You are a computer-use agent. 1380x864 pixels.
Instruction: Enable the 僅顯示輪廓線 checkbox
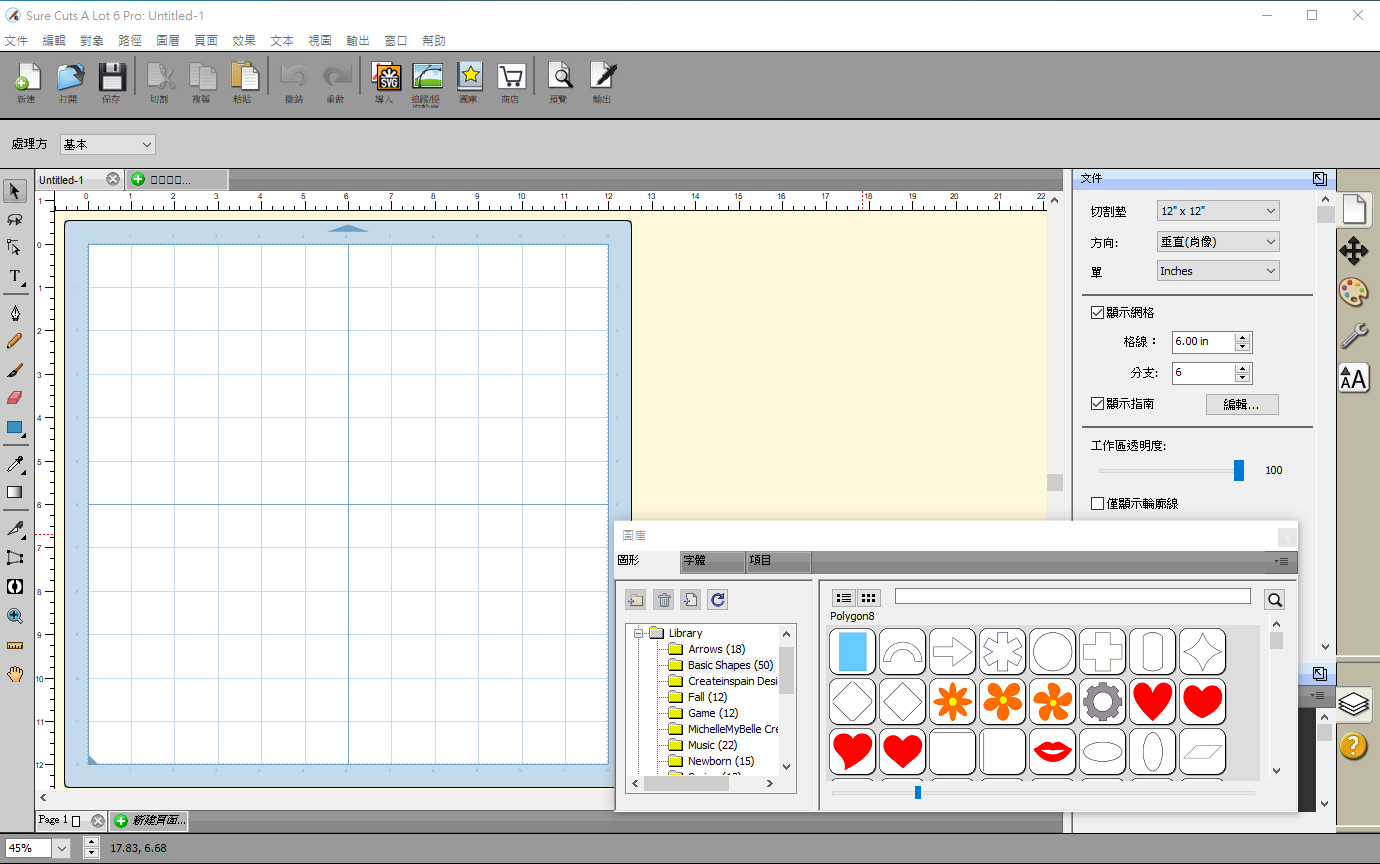pos(1097,504)
